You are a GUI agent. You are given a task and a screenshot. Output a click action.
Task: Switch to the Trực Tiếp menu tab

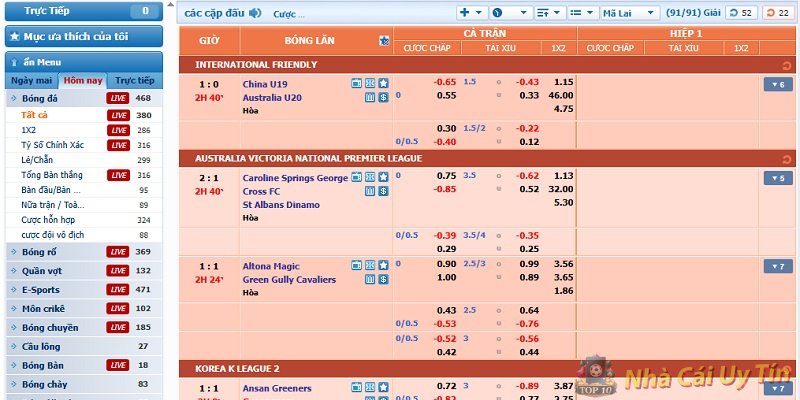point(134,80)
